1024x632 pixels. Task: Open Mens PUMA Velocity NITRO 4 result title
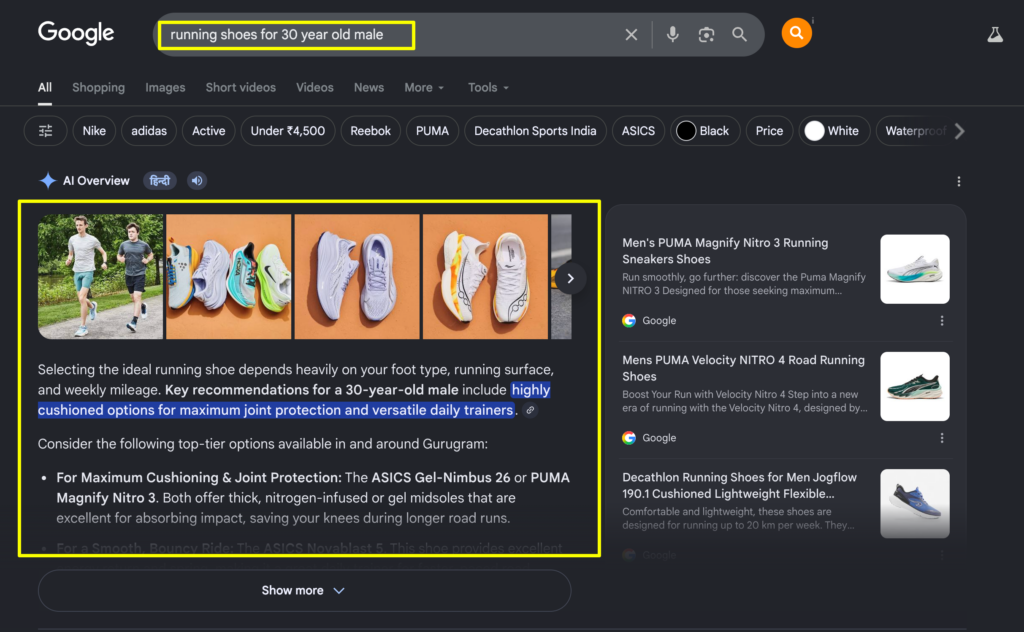743,368
